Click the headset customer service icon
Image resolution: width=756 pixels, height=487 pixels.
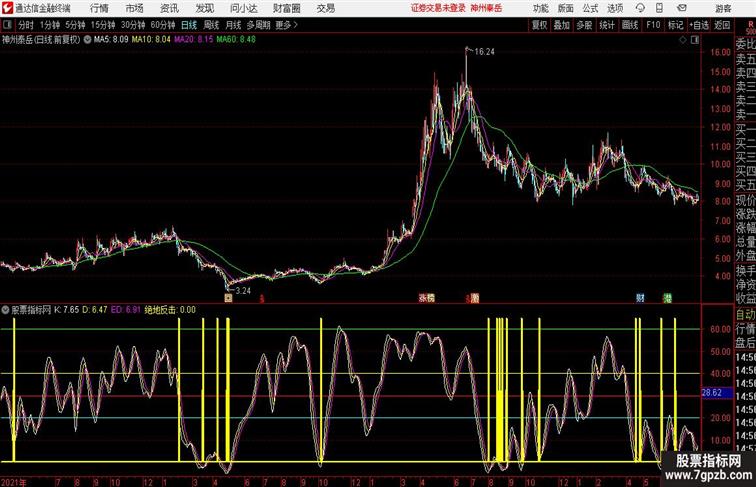(x=640, y=8)
